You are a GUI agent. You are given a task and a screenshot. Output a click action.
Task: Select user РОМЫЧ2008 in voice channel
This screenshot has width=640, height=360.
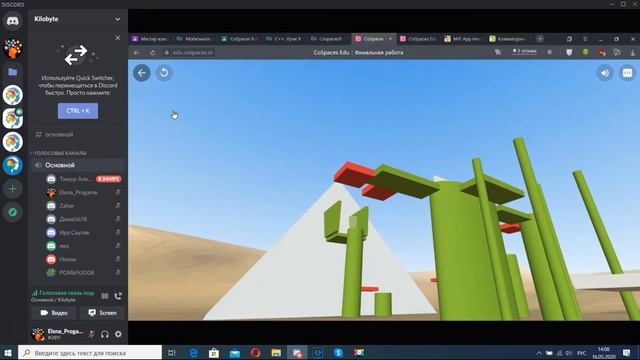point(84,272)
